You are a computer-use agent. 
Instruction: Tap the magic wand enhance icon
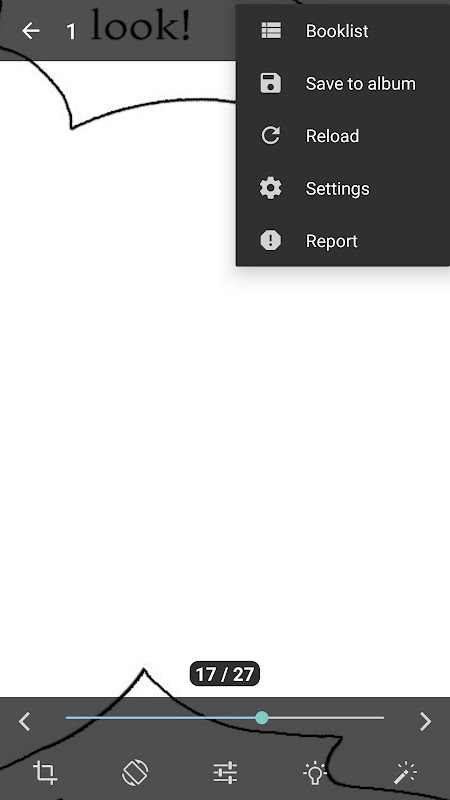pos(405,772)
